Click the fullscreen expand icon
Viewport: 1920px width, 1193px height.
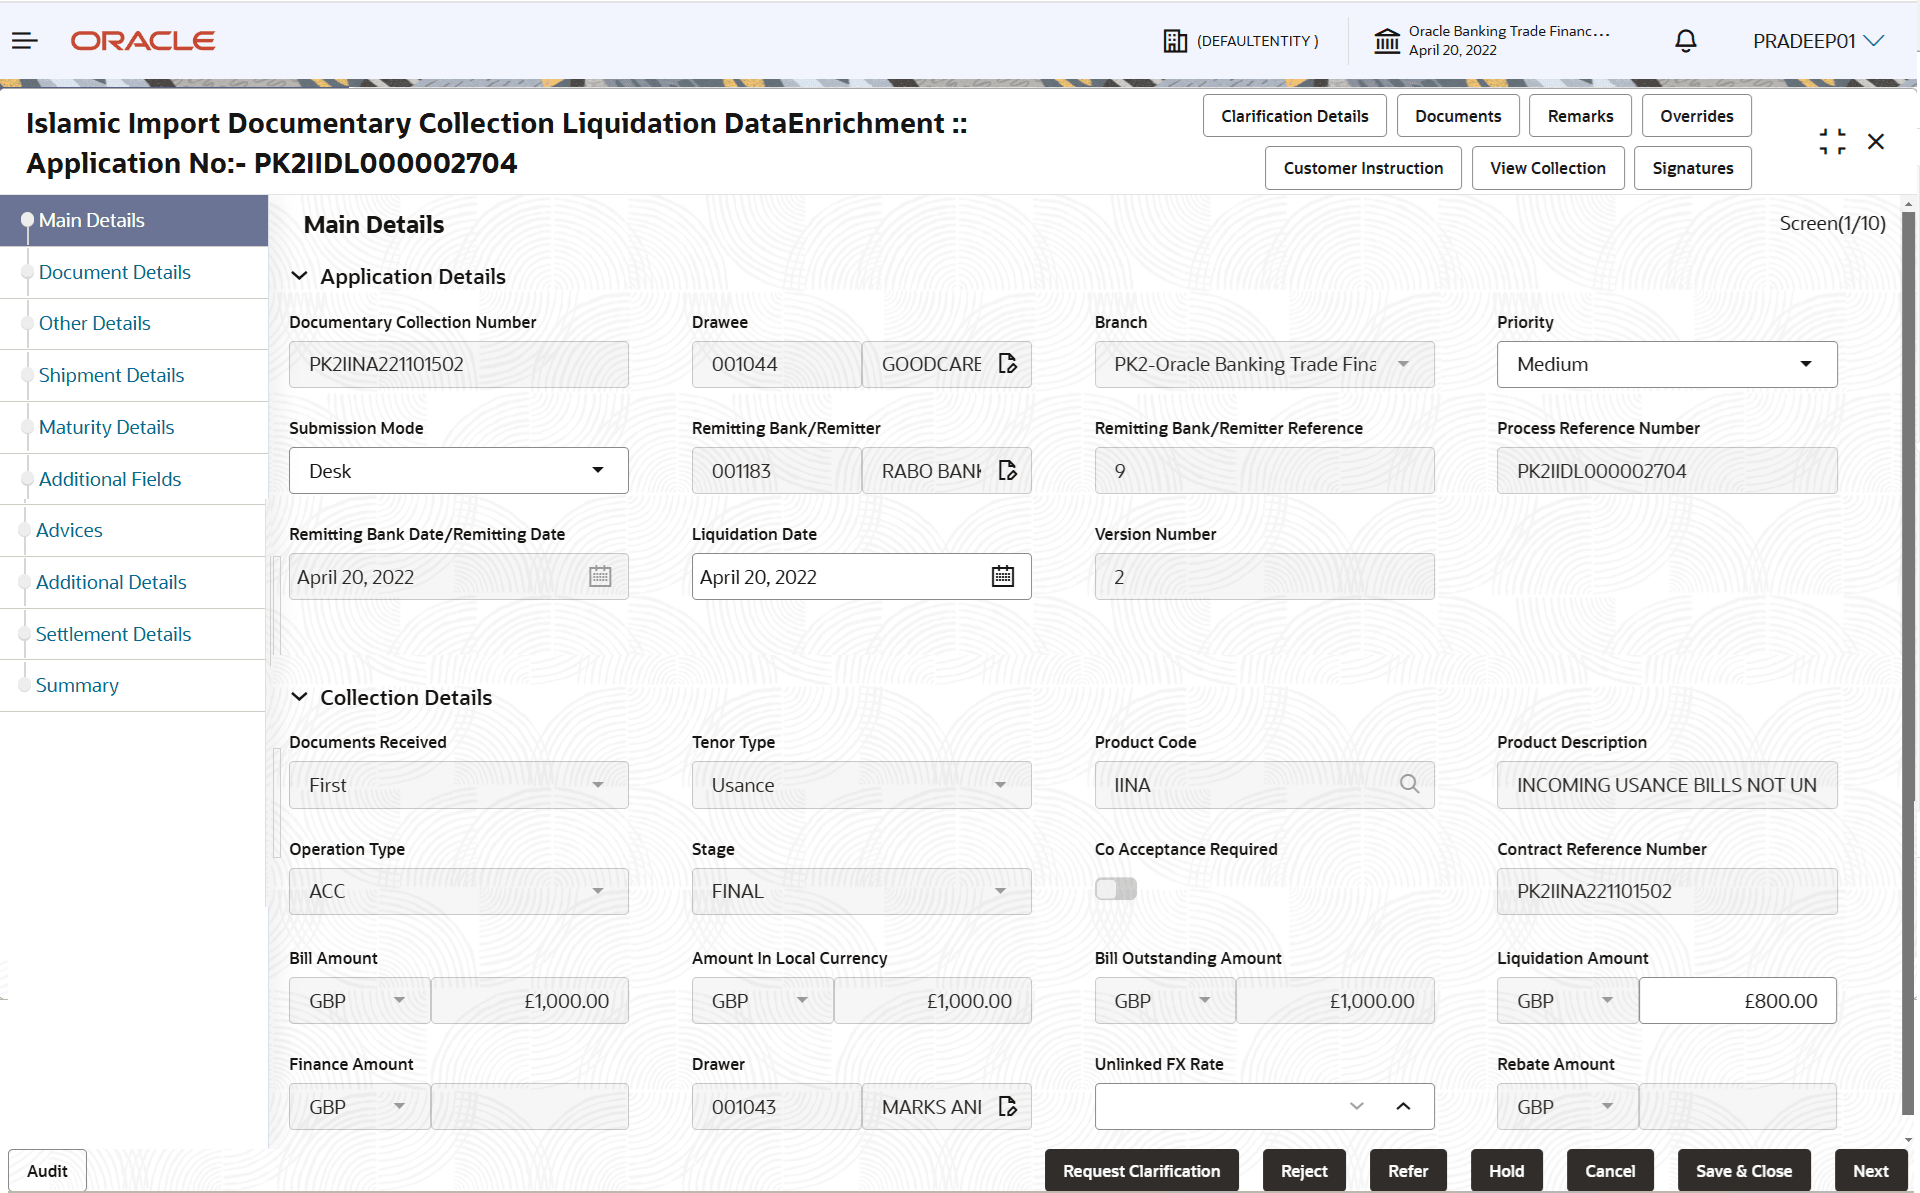pyautogui.click(x=1832, y=141)
